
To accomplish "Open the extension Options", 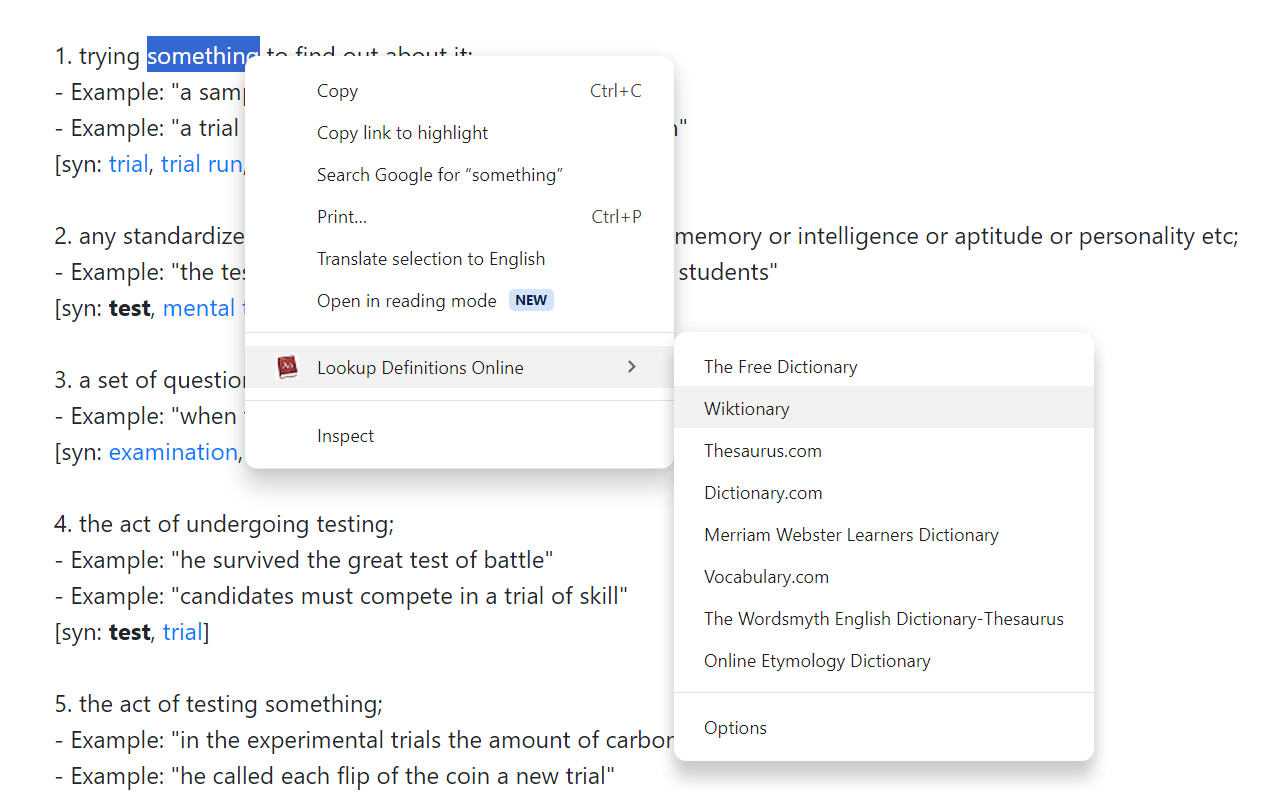I will click(735, 727).
